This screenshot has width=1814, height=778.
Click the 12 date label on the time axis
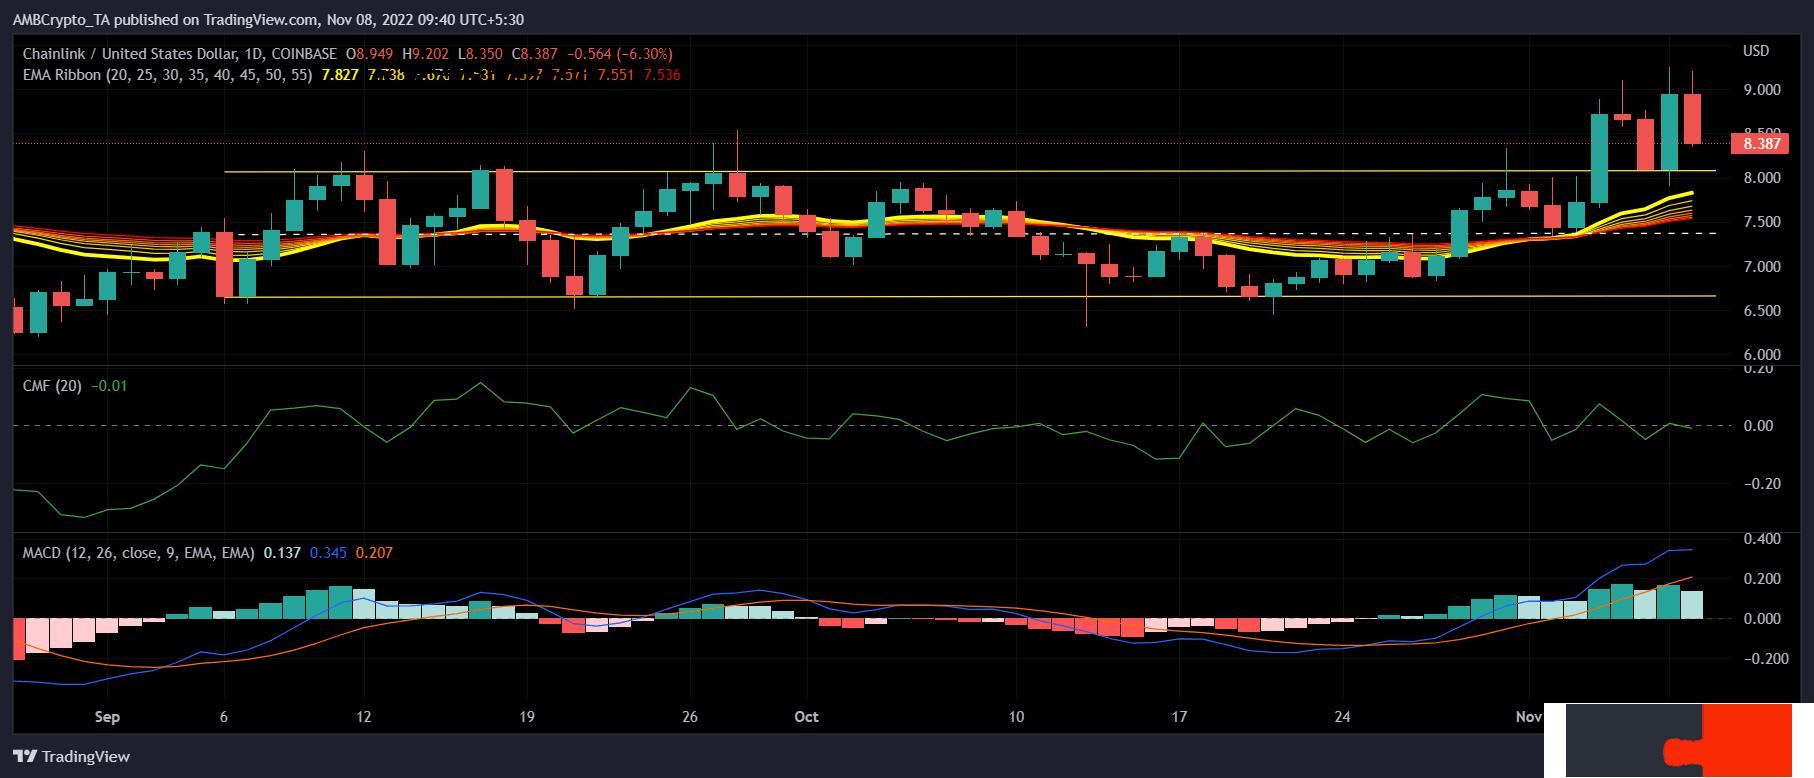click(x=363, y=717)
